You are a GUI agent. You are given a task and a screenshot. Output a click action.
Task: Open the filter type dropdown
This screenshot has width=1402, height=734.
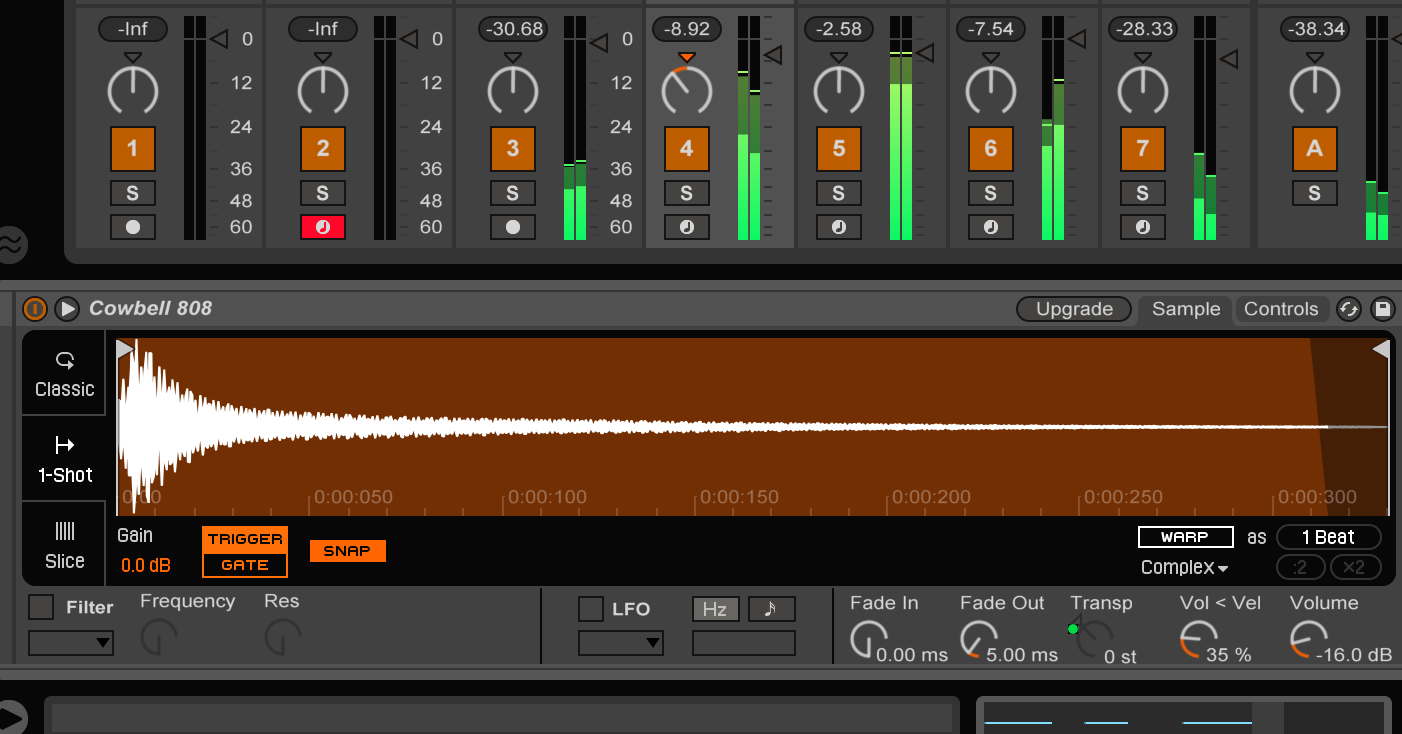[x=70, y=642]
